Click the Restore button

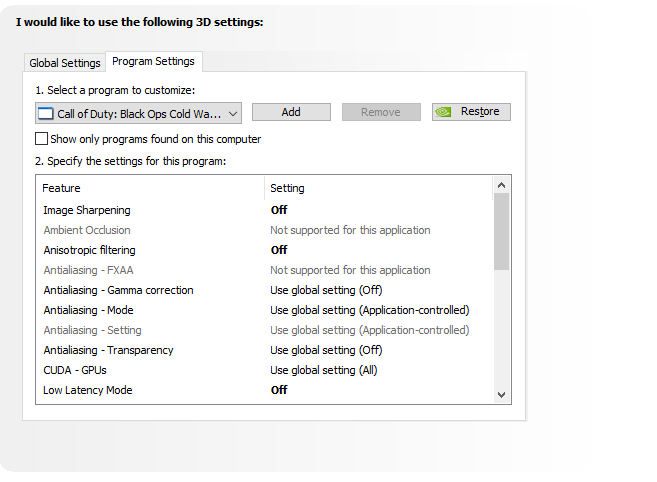[471, 112]
